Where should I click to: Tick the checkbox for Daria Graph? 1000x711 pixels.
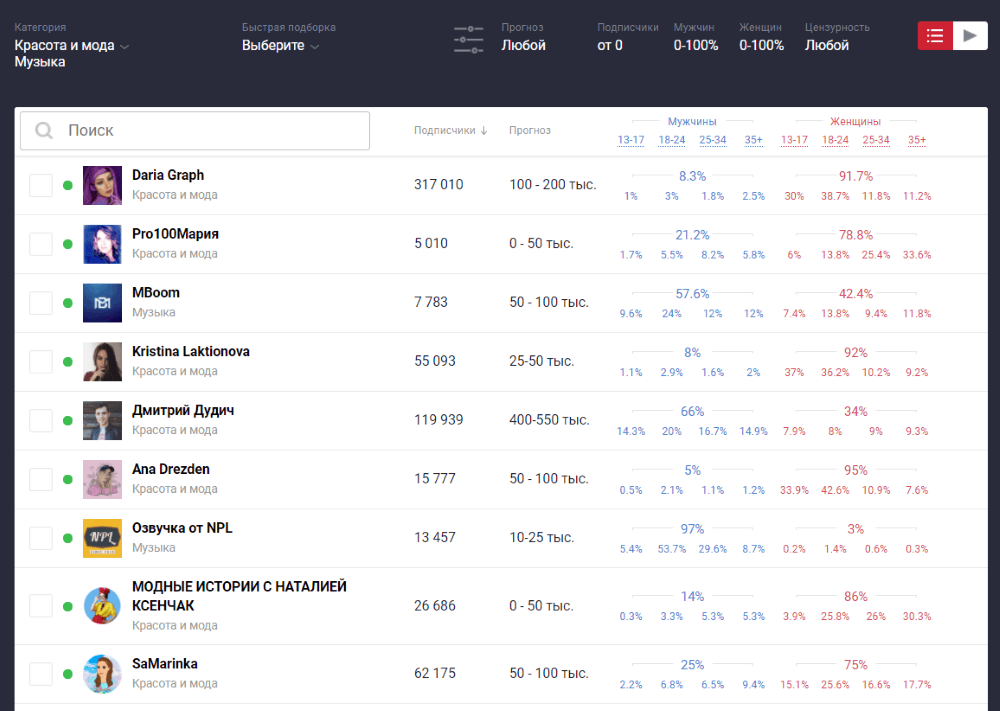click(40, 185)
